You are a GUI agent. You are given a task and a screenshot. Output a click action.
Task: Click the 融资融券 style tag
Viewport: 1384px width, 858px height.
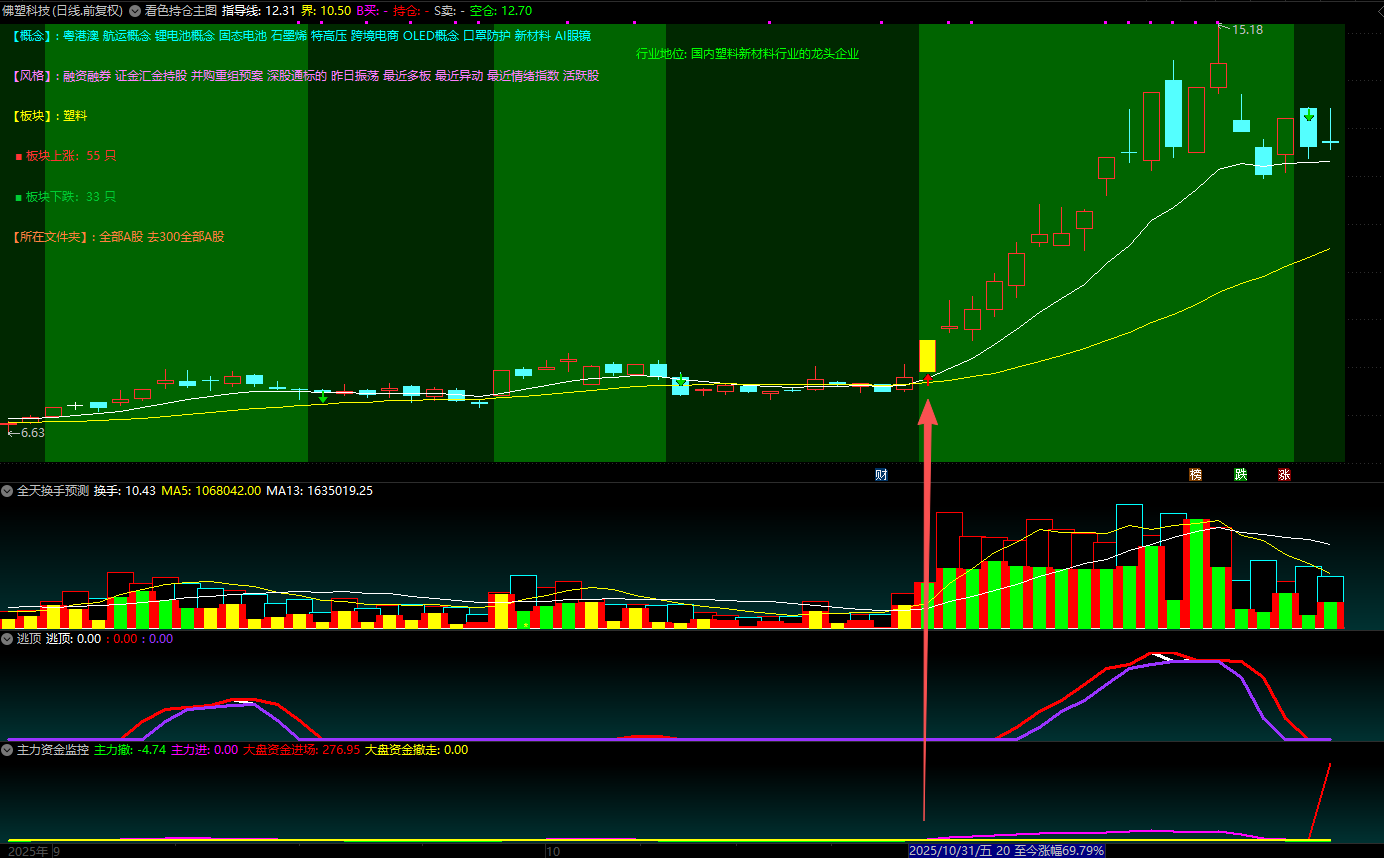coord(86,76)
